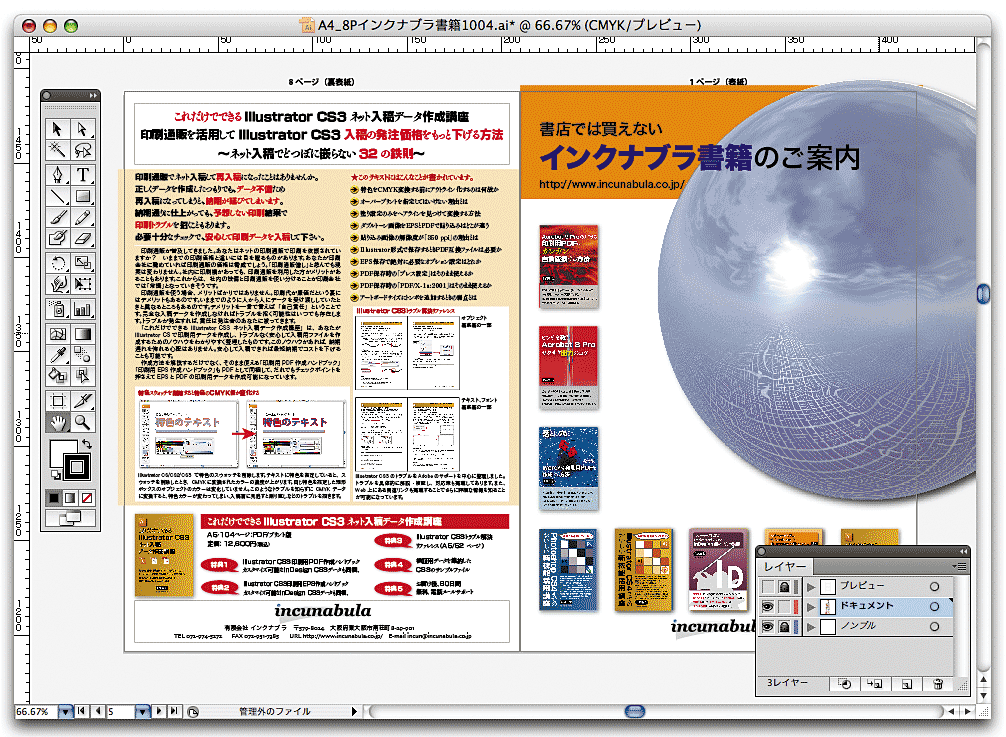Go to the first artboard

pyautogui.click(x=82, y=711)
